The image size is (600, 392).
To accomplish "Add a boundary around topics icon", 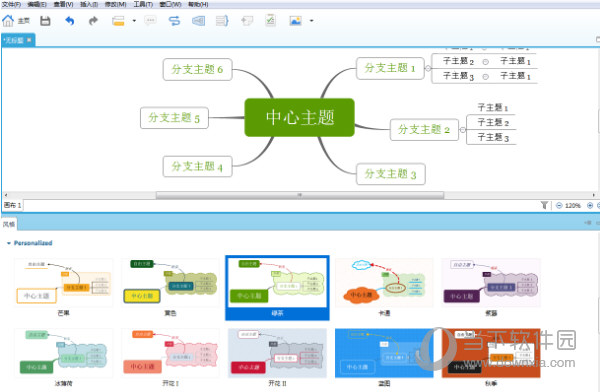I will pos(198,21).
